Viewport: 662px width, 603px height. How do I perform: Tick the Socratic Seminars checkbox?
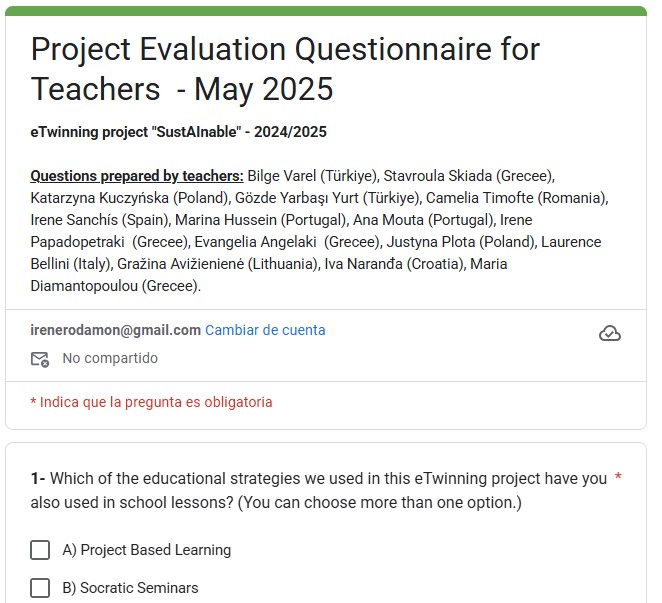tap(40, 588)
